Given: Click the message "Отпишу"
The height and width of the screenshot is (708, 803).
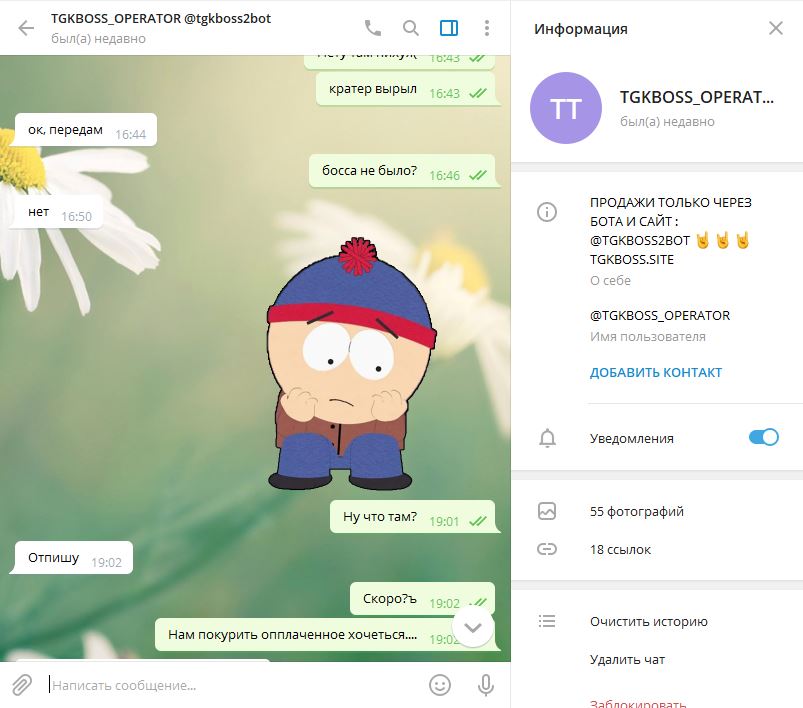Looking at the screenshot, I should coord(73,557).
